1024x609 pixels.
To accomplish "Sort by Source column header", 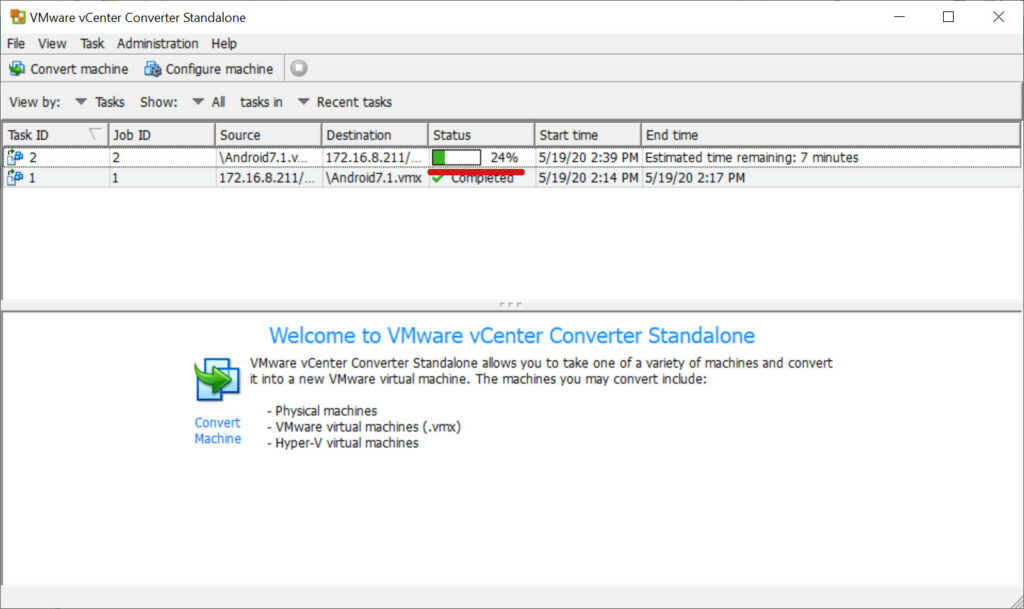I will [x=268, y=135].
